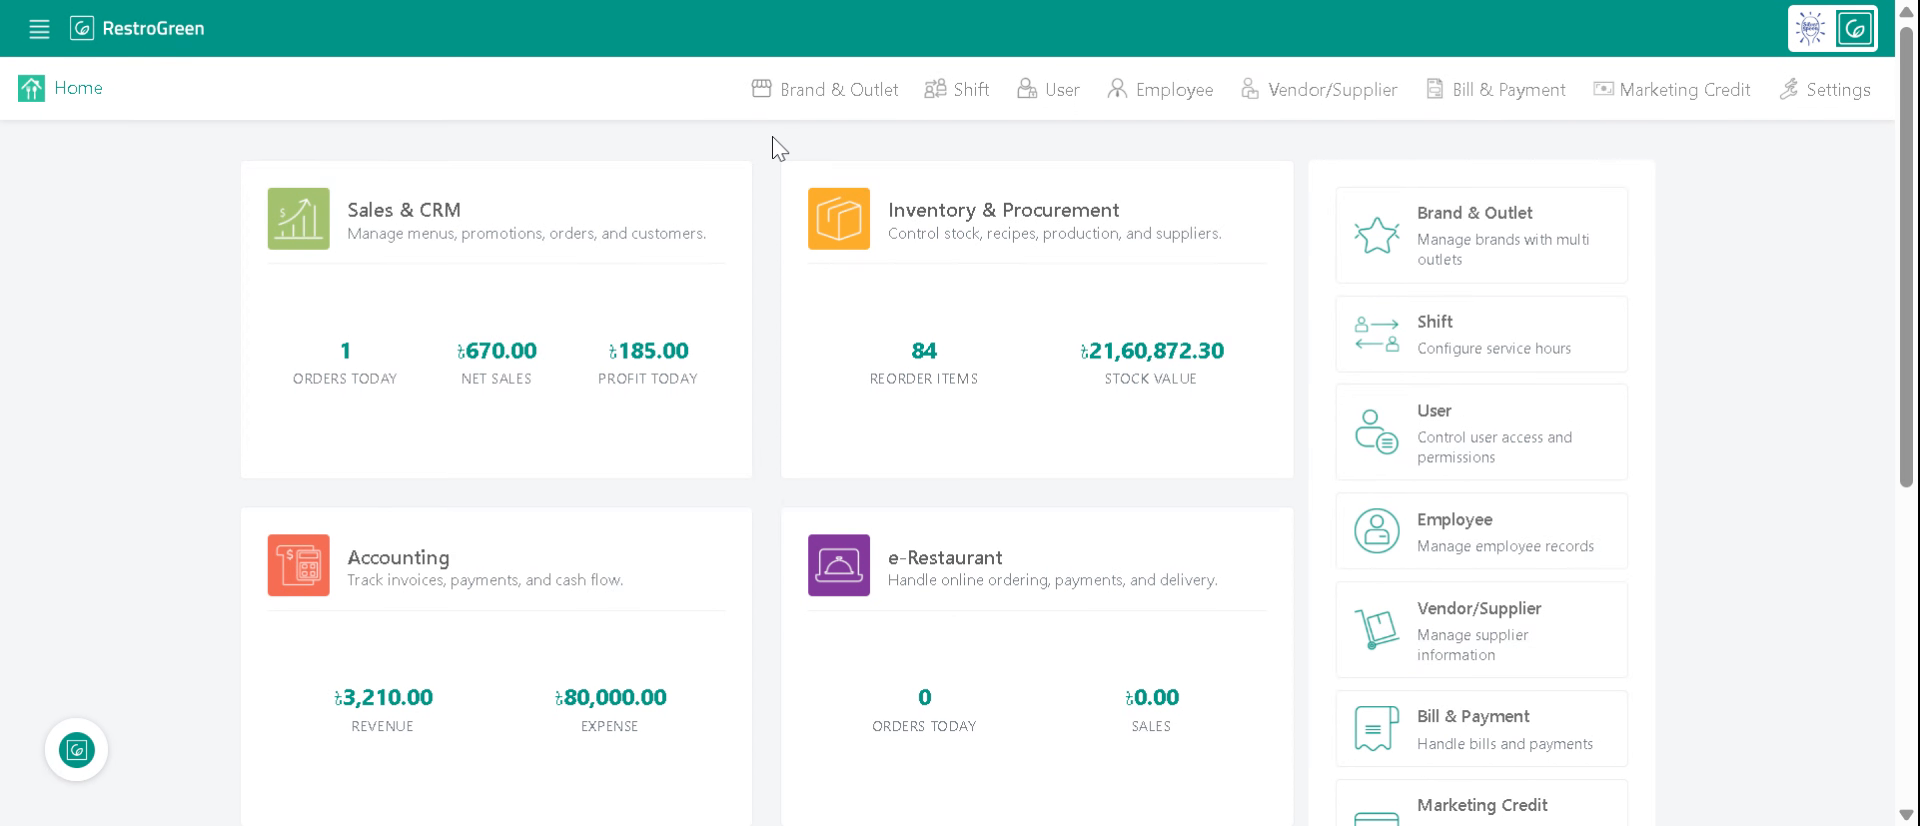Click the cart icon for Vendor/Supplier

1376,630
